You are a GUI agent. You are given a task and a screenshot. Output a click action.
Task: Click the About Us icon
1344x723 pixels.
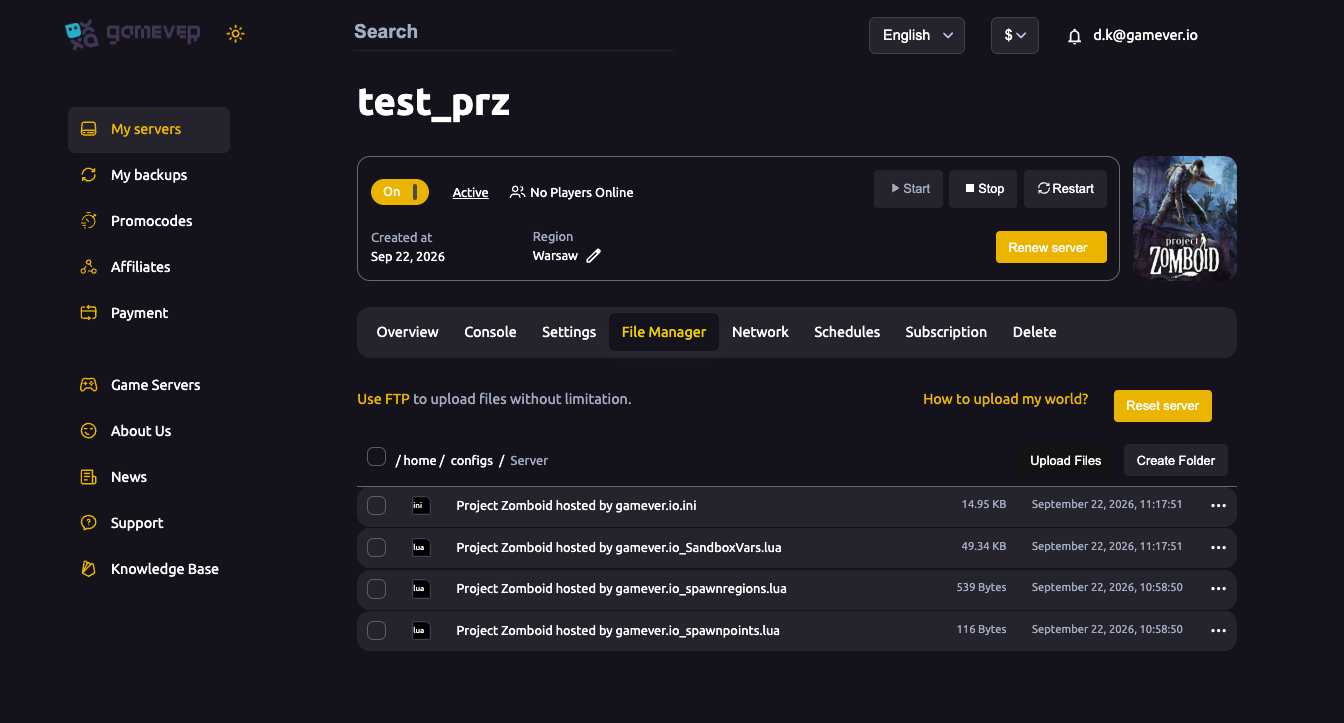tap(89, 431)
